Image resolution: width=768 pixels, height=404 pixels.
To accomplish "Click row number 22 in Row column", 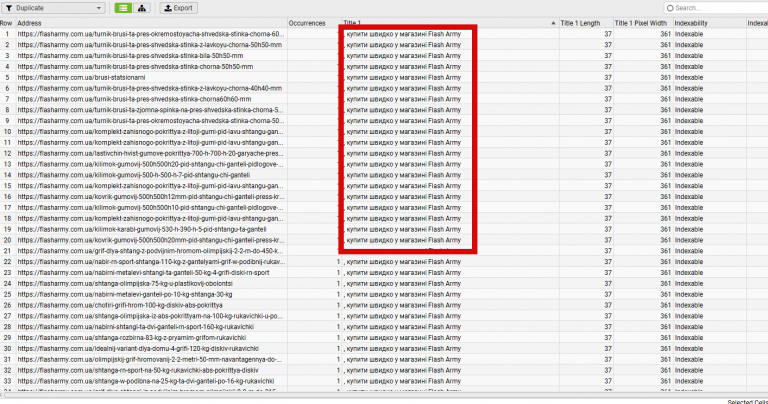I will tap(7, 261).
